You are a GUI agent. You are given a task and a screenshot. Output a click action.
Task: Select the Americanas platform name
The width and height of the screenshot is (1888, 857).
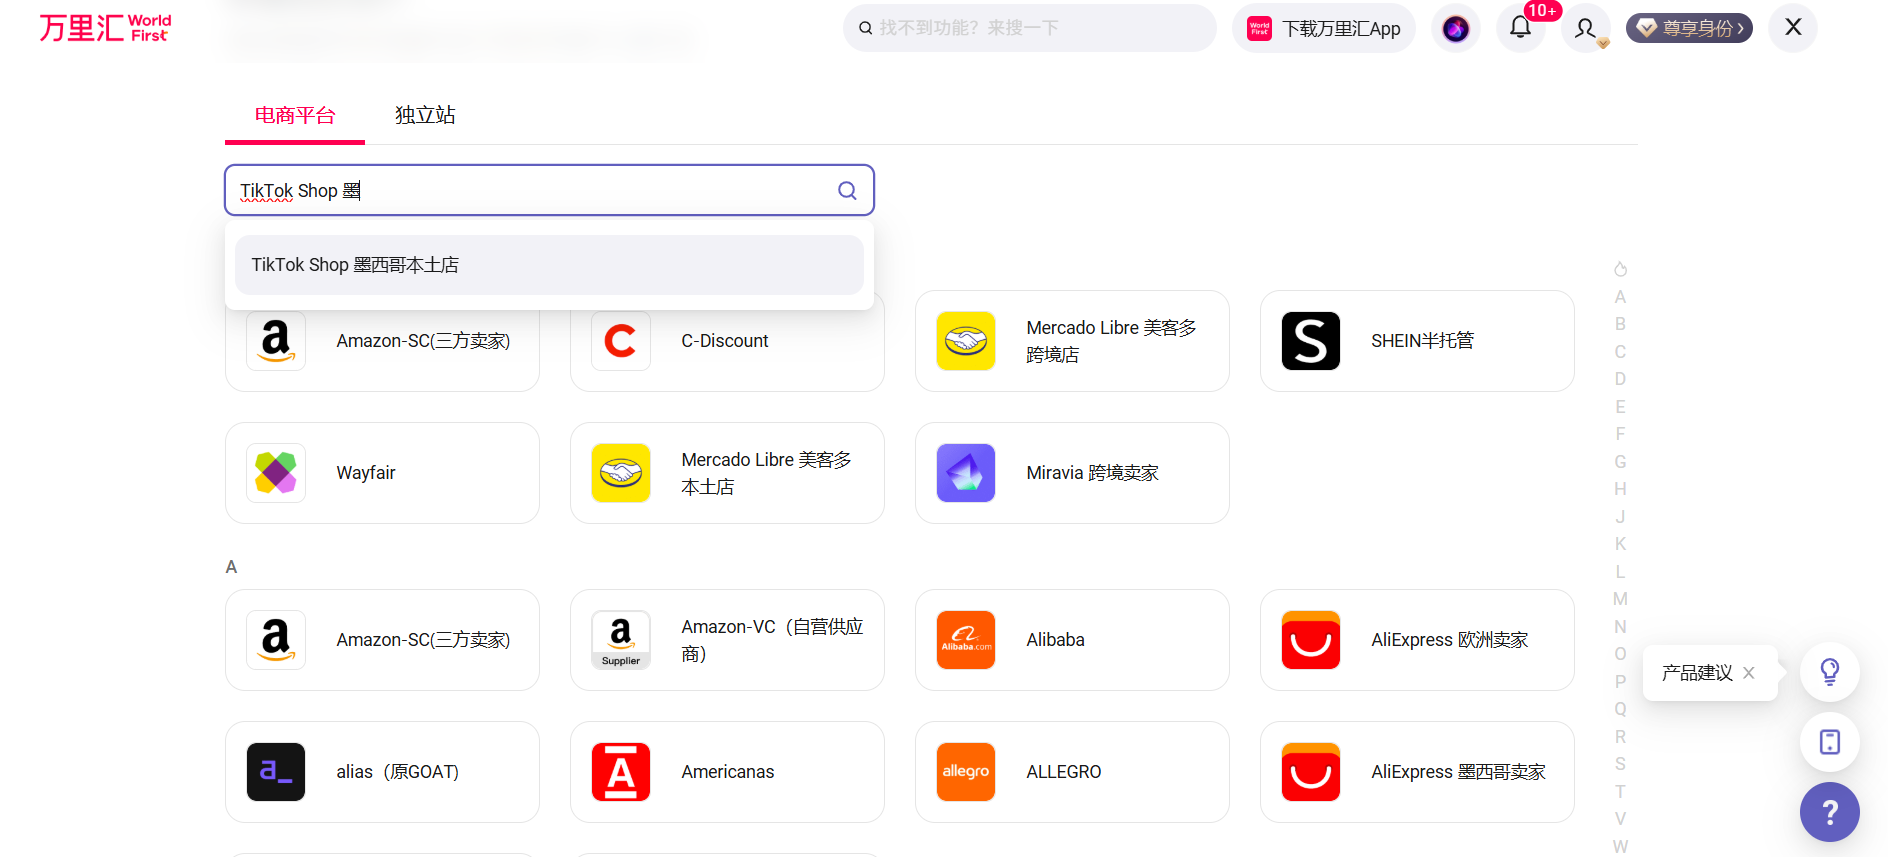[728, 772]
